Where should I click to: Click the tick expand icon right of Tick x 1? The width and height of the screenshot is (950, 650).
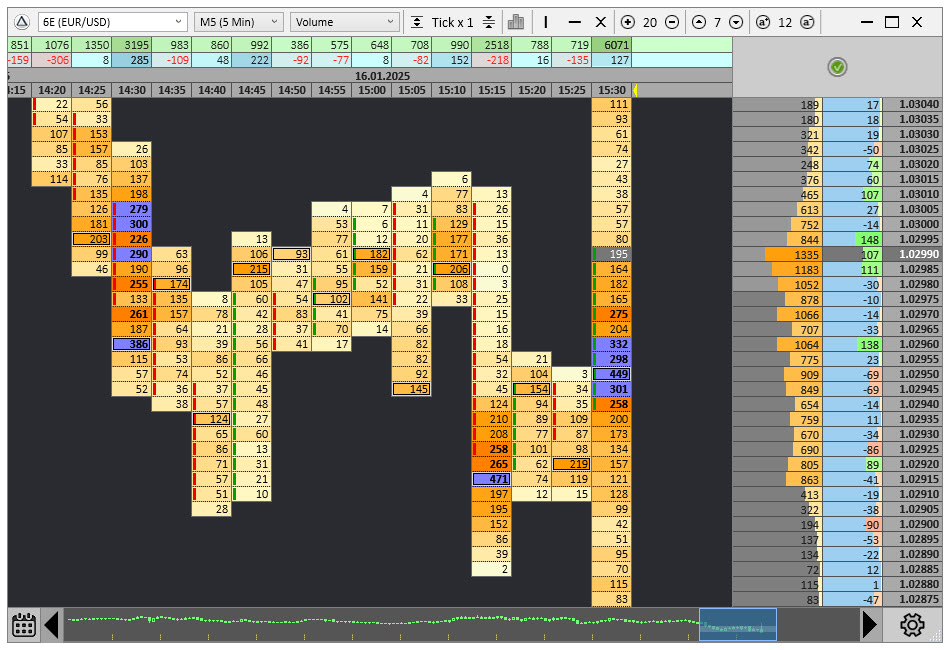[x=488, y=22]
